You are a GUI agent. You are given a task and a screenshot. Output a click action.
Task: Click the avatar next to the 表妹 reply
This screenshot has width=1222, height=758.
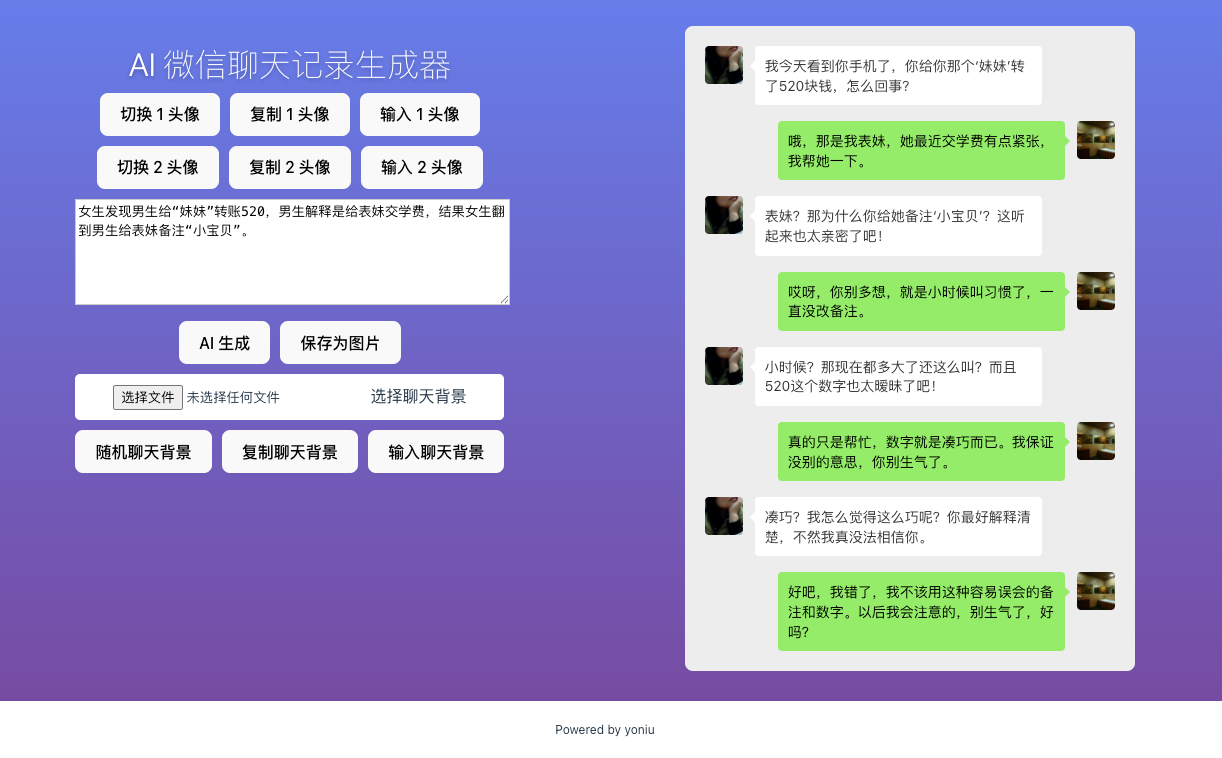tap(1096, 140)
